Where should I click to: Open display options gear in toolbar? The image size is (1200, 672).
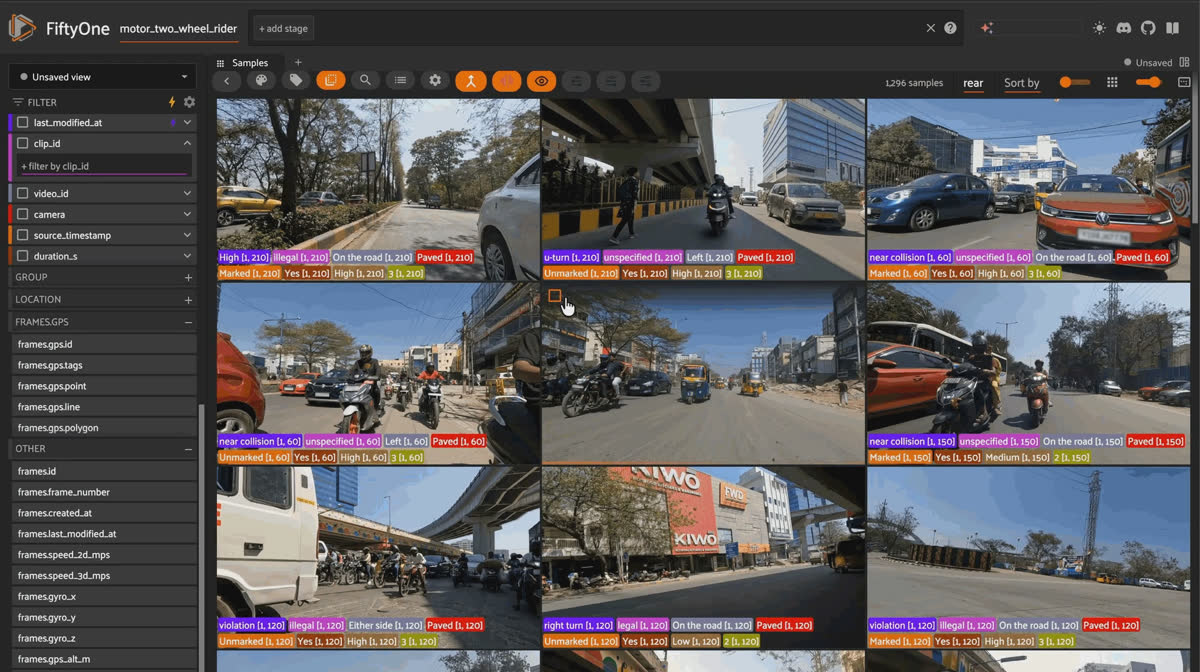(435, 81)
